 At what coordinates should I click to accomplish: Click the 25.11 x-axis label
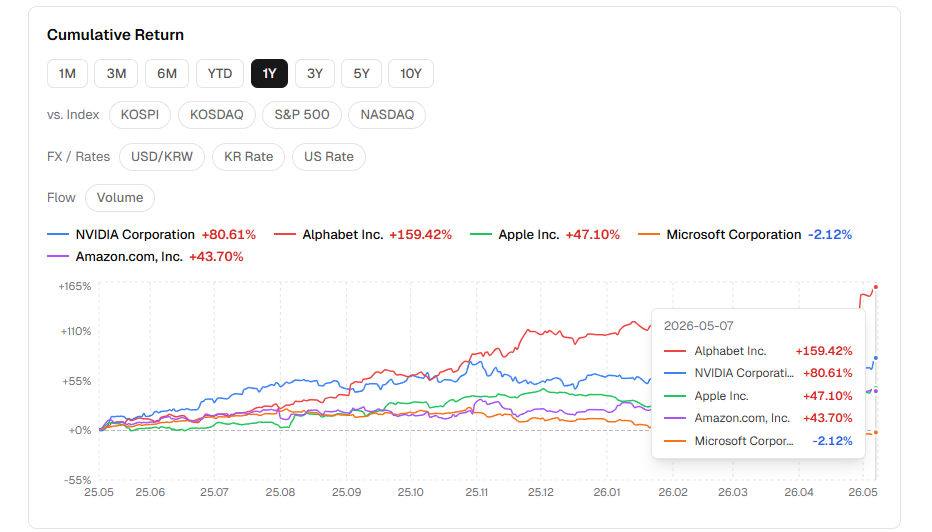(x=476, y=492)
